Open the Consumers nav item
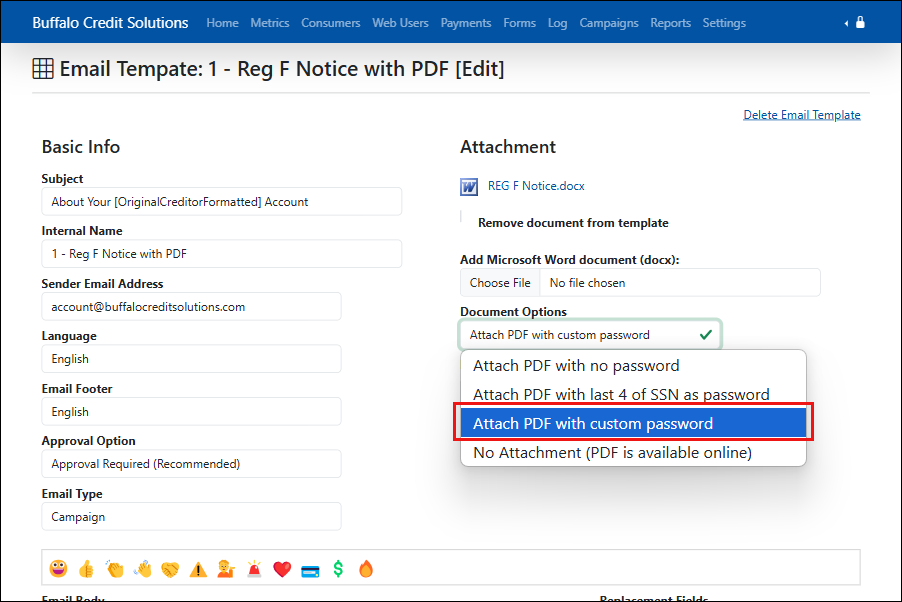902x602 pixels. coord(331,23)
